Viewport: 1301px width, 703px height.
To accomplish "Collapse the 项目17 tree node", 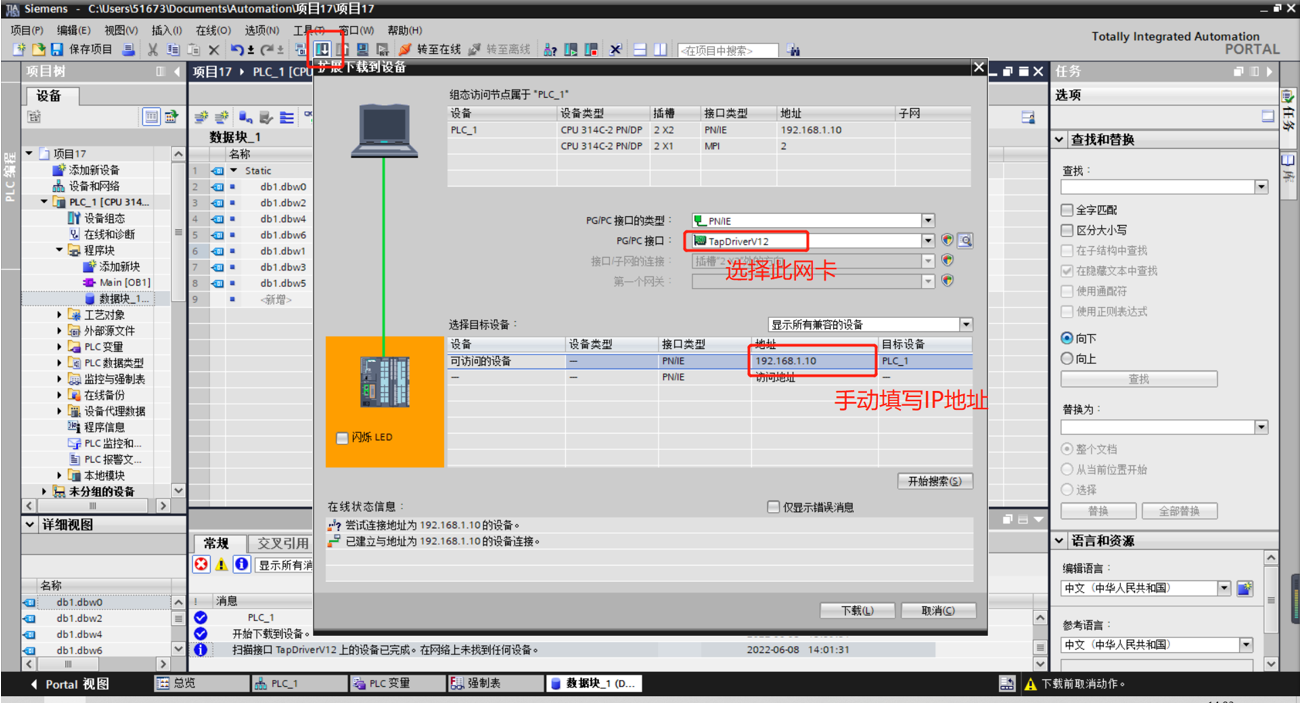I will [31, 154].
